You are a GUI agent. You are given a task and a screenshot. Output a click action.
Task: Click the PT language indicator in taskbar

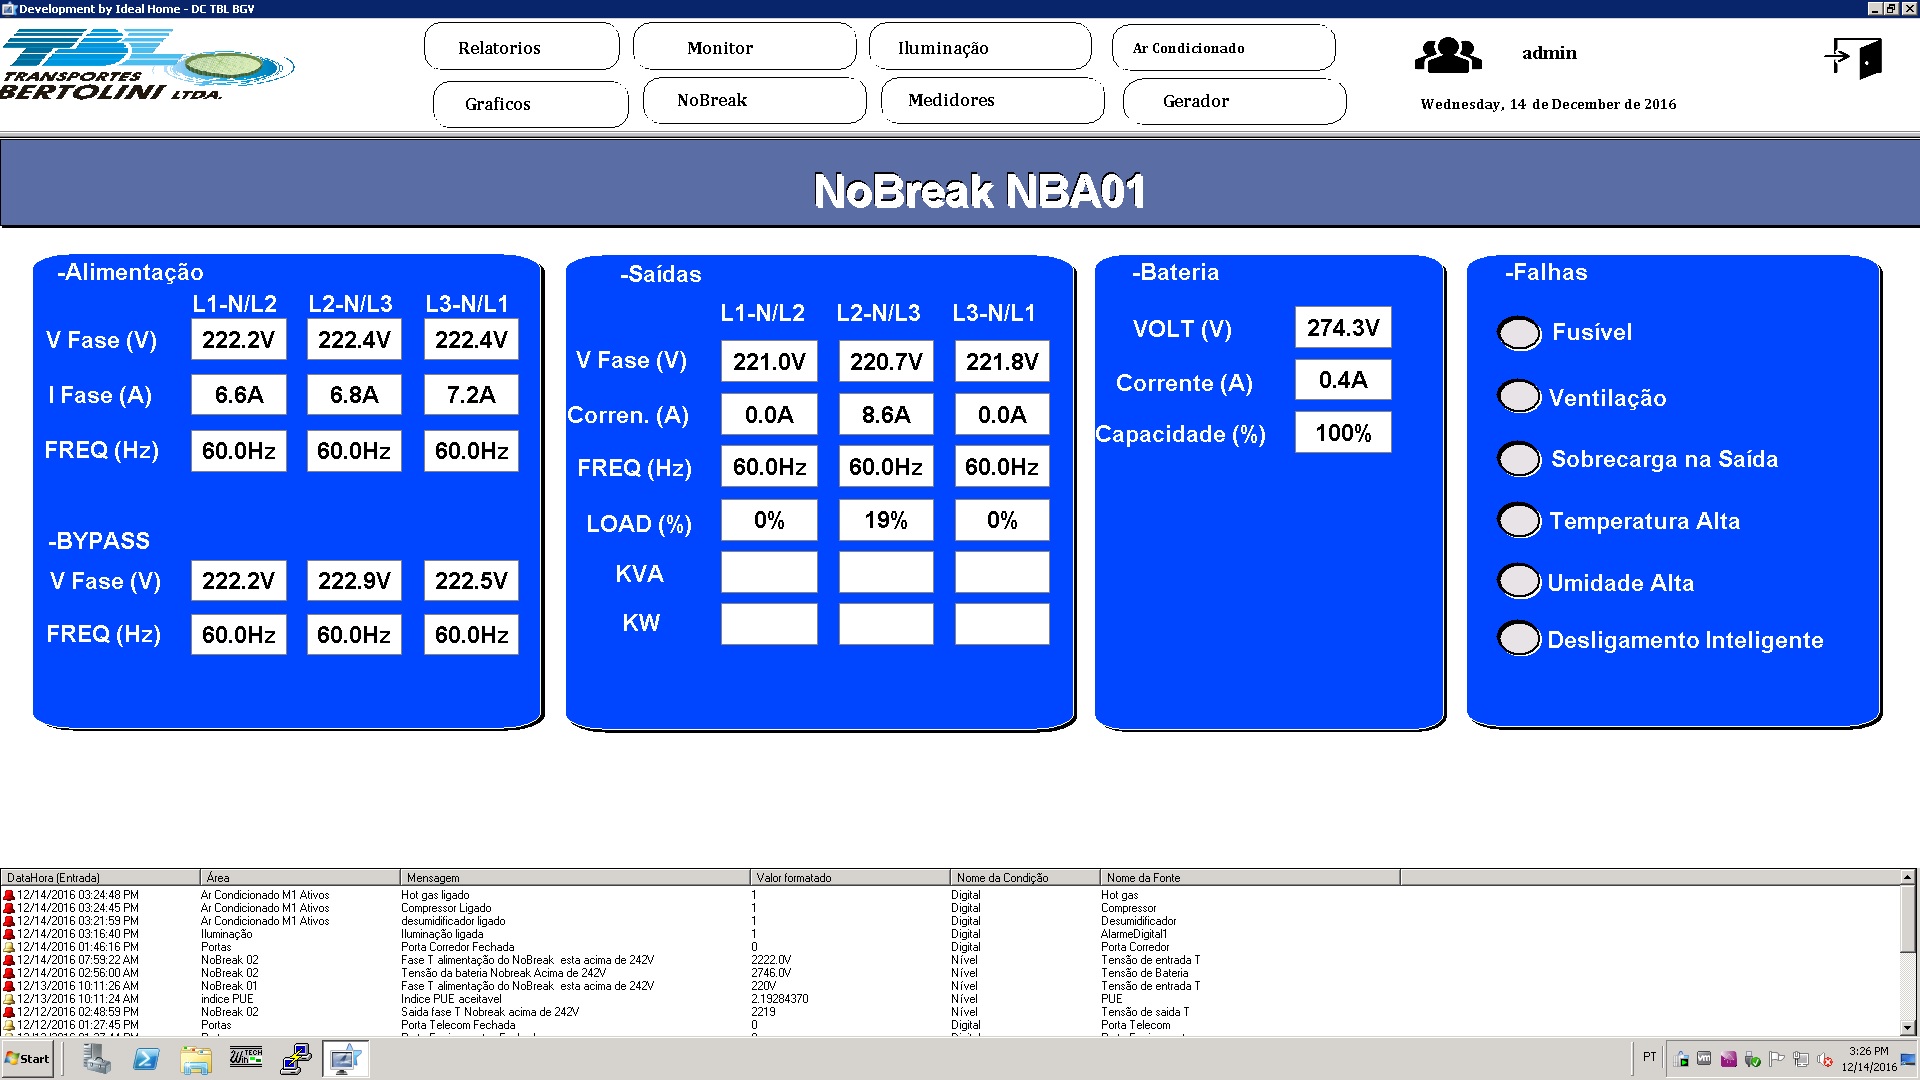pyautogui.click(x=1649, y=1057)
